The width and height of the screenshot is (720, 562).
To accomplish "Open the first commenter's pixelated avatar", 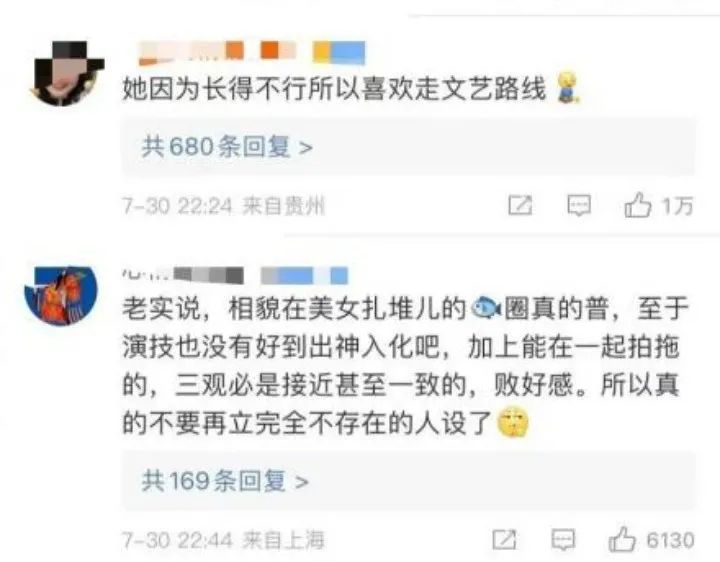I will 67,73.
